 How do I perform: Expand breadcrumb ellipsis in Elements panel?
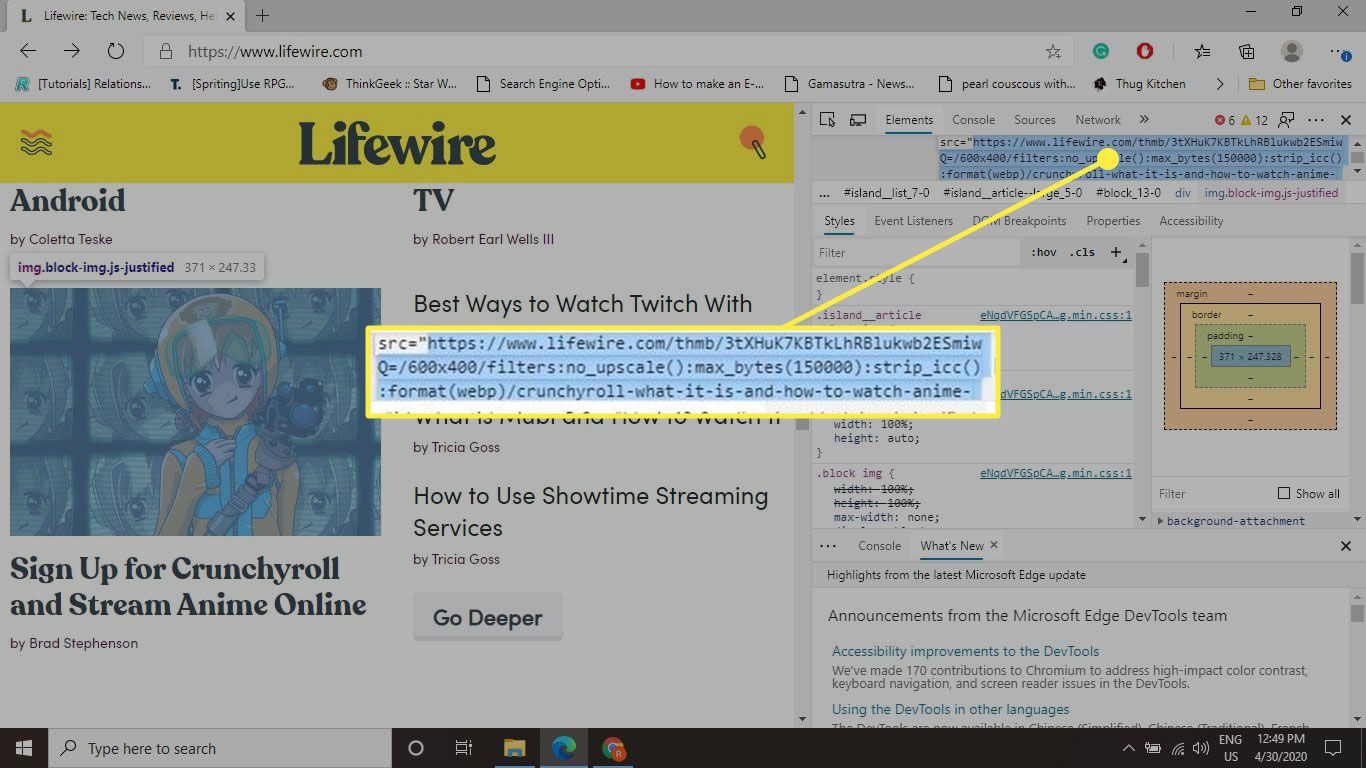tap(824, 193)
